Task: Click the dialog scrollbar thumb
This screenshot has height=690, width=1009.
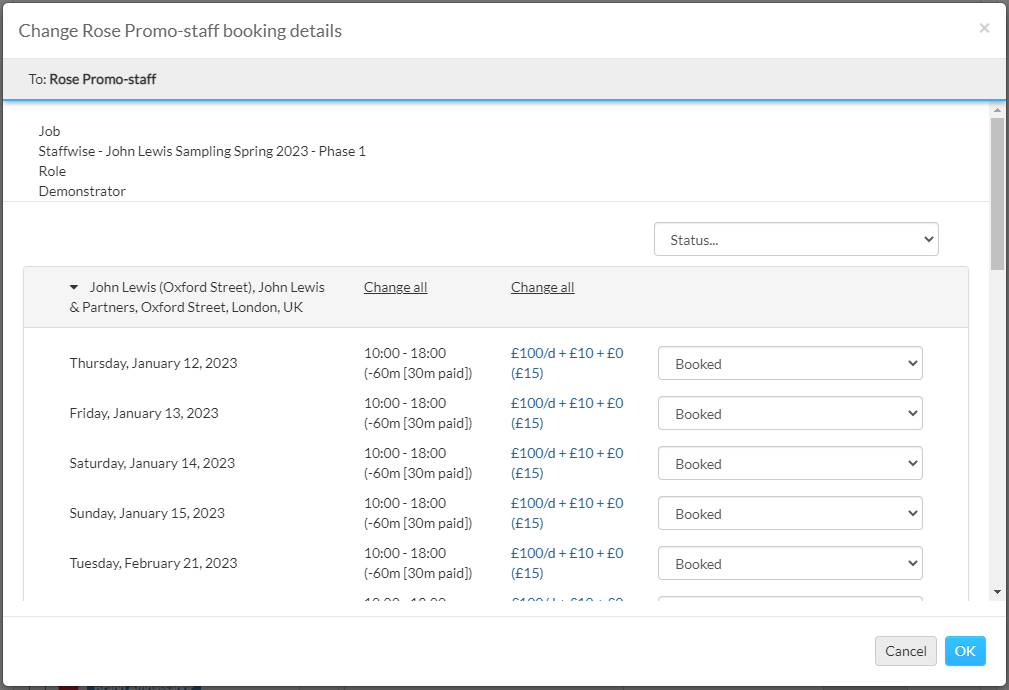Action: coord(997,193)
